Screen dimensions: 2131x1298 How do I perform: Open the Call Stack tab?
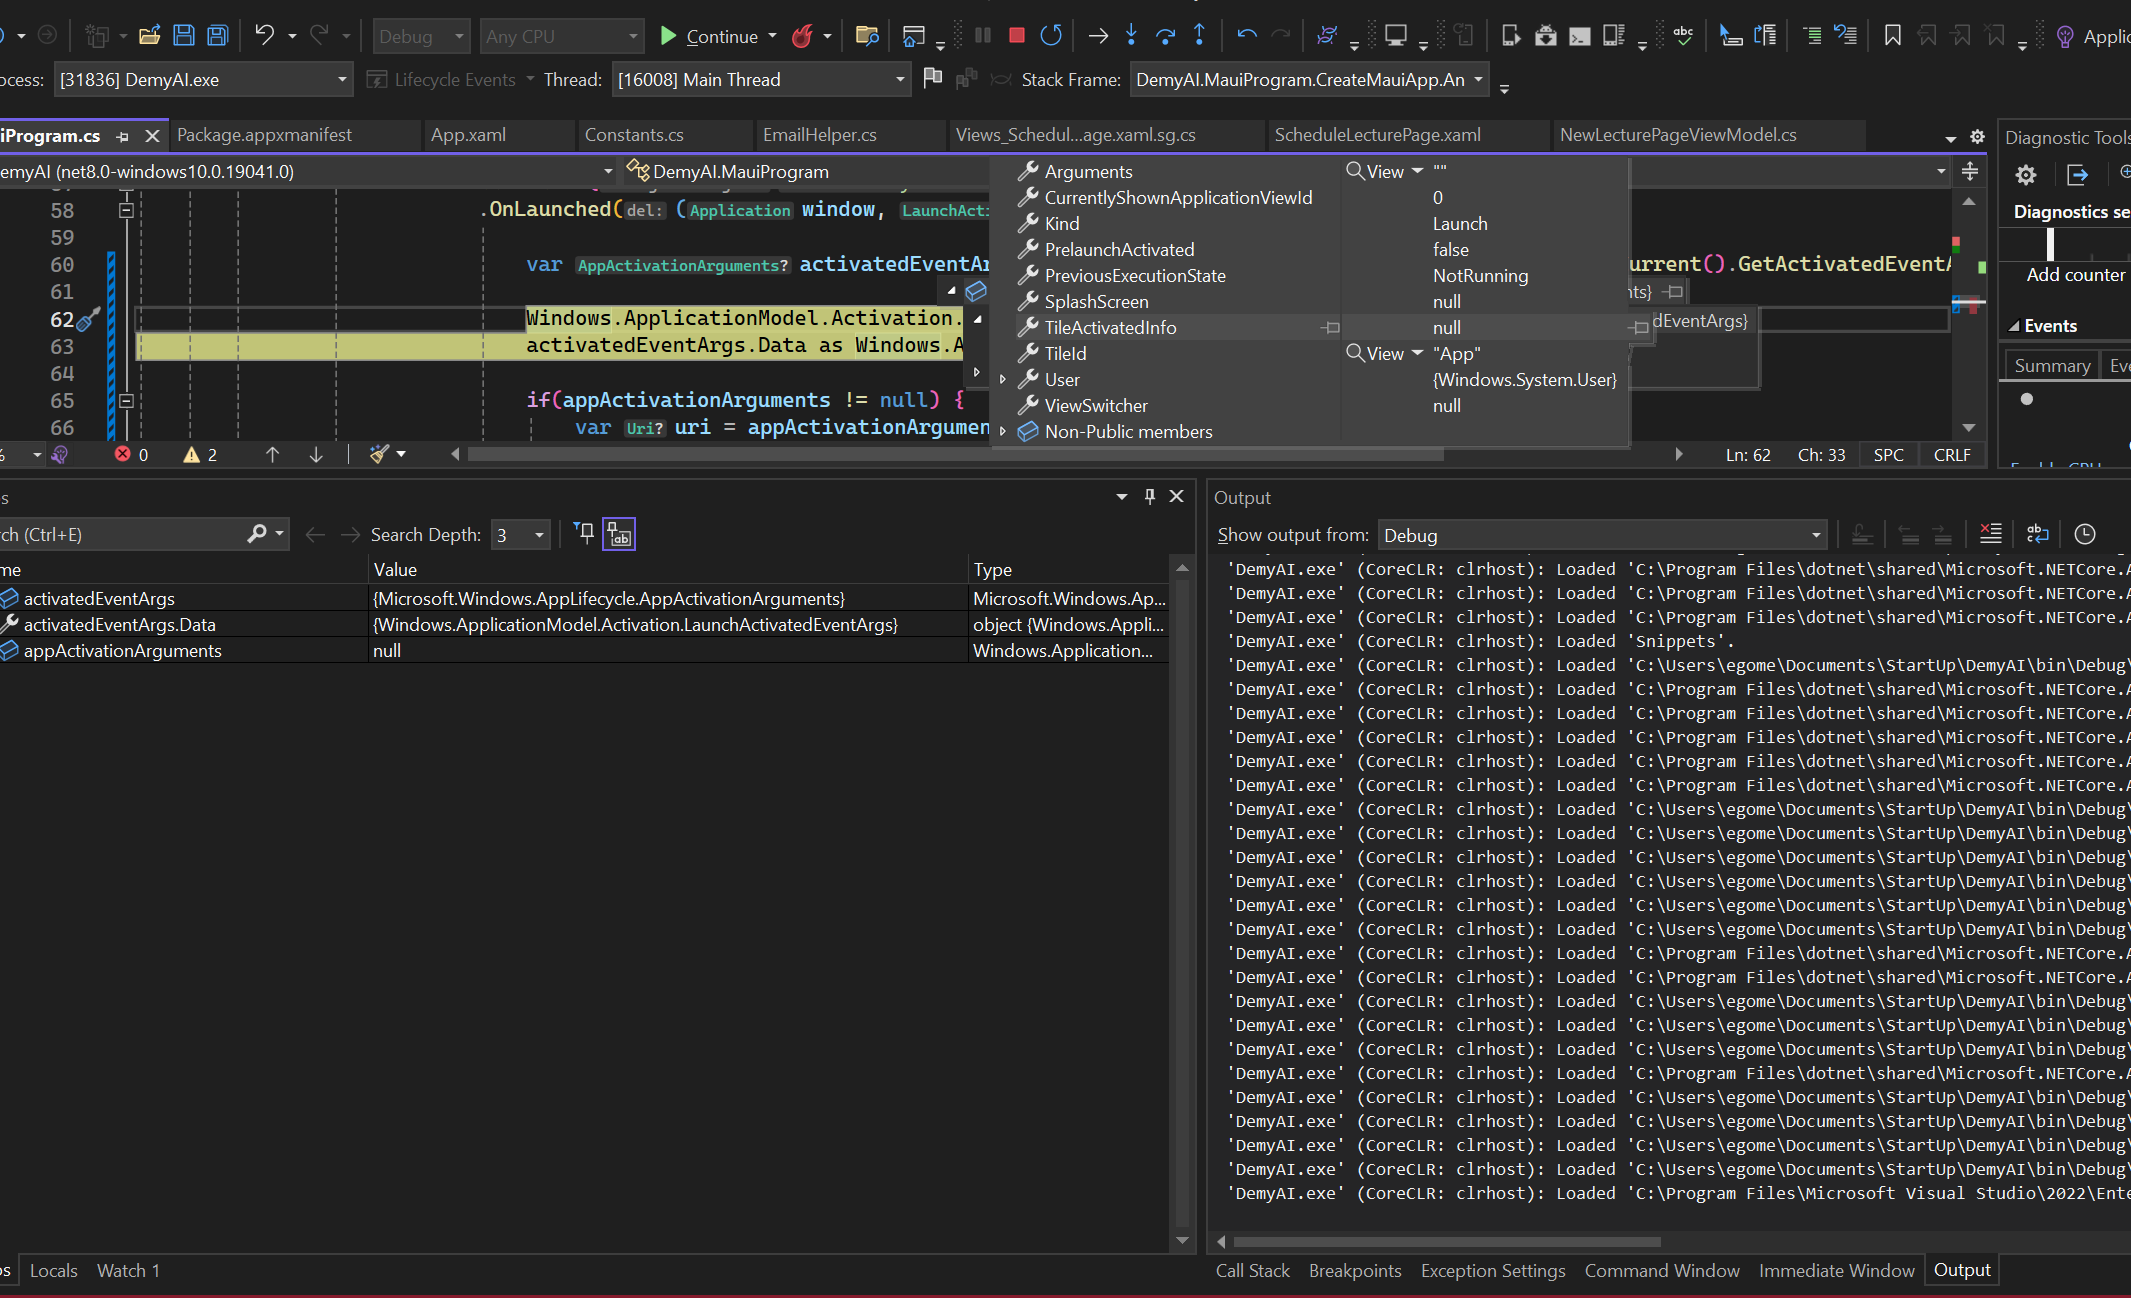pyautogui.click(x=1253, y=1270)
